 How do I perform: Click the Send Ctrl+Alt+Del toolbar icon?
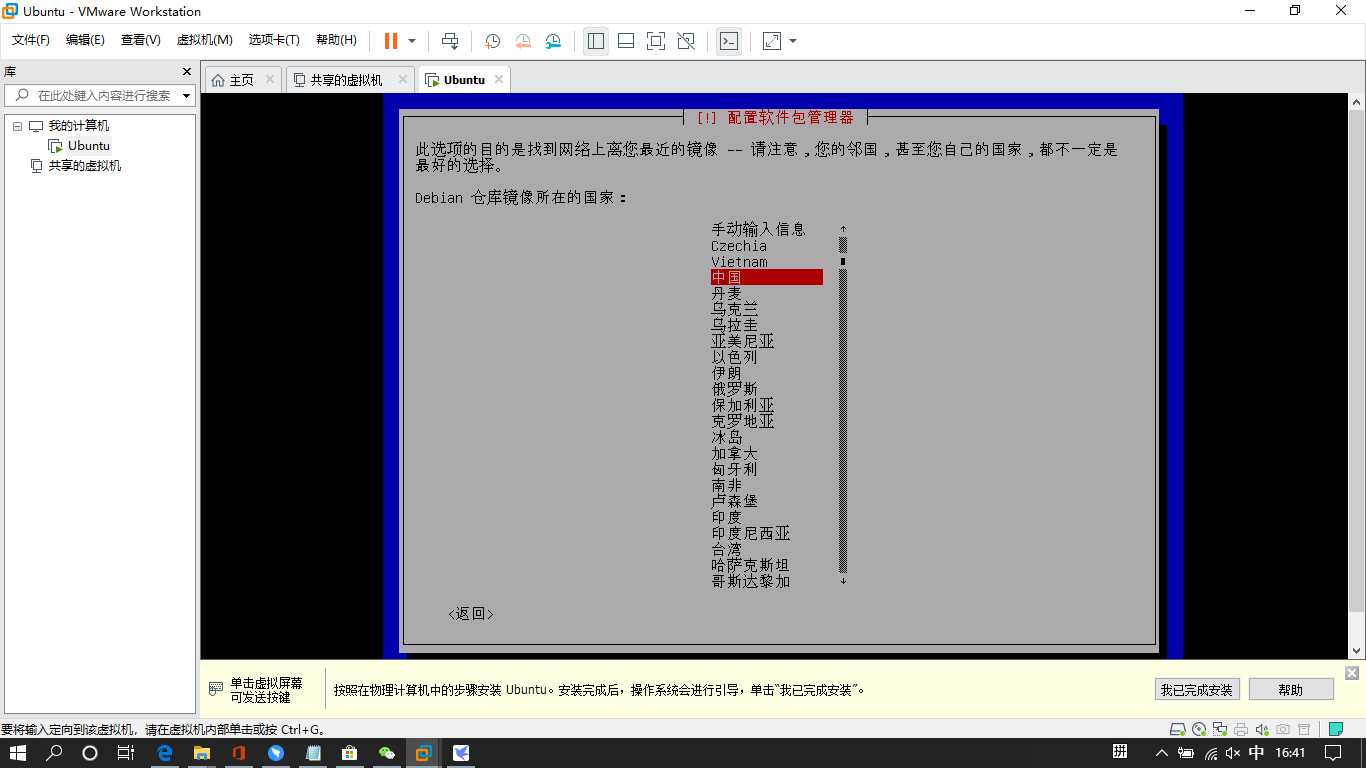click(x=450, y=41)
